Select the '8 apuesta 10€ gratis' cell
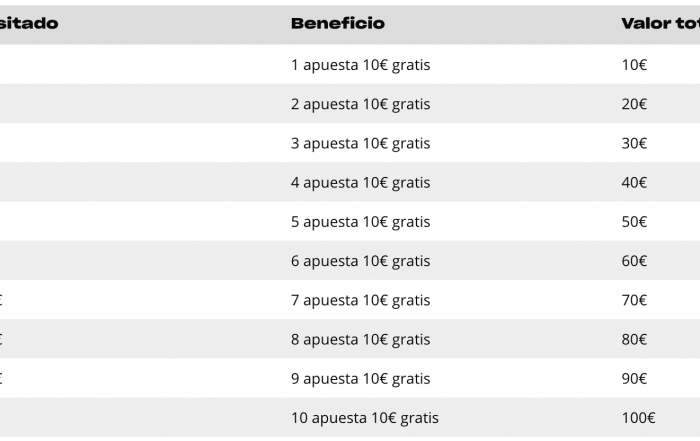 point(360,340)
